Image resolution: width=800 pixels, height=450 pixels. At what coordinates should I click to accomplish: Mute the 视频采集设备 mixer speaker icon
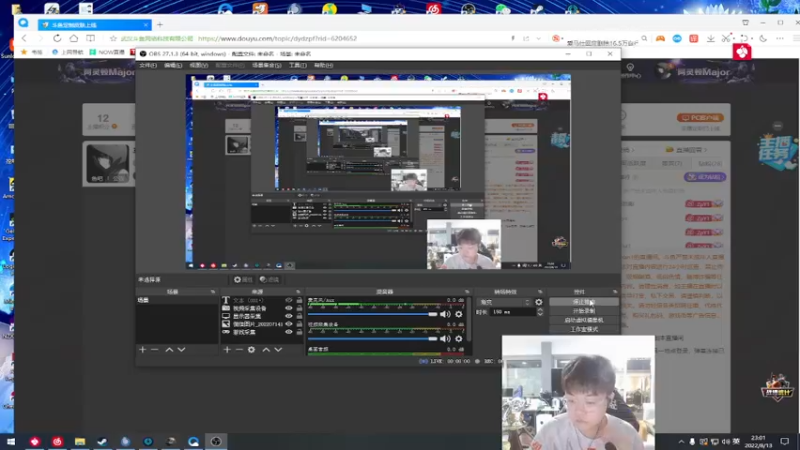pos(445,339)
